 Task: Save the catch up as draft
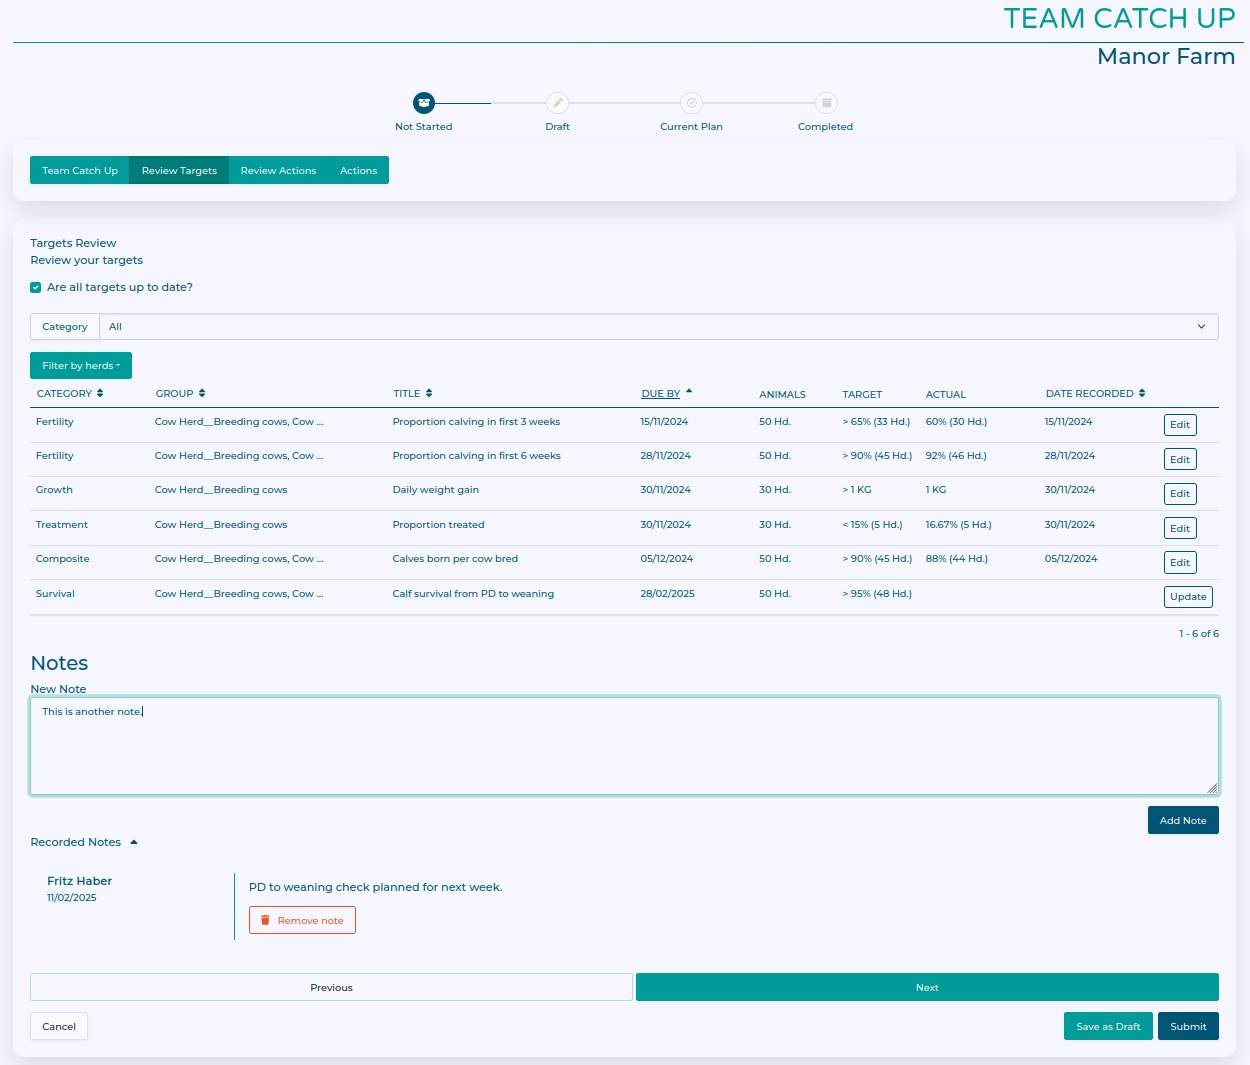point(1108,1027)
